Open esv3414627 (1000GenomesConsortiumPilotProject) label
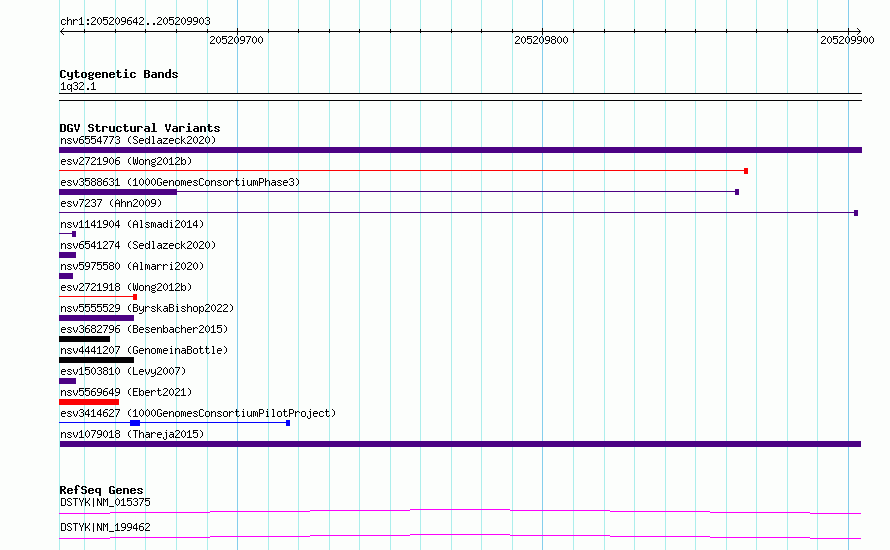Image resolution: width=890 pixels, height=550 pixels. click(x=198, y=413)
